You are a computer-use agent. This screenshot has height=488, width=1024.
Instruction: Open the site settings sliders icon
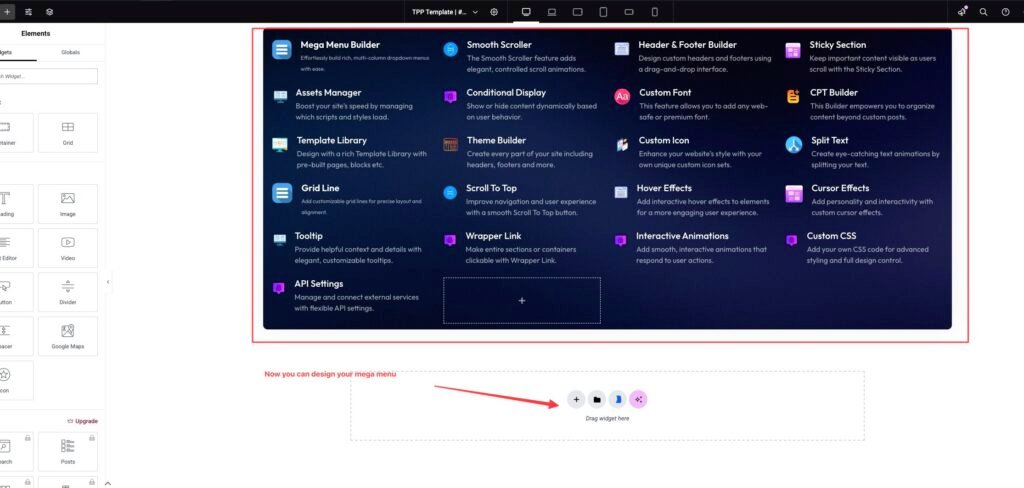29,12
